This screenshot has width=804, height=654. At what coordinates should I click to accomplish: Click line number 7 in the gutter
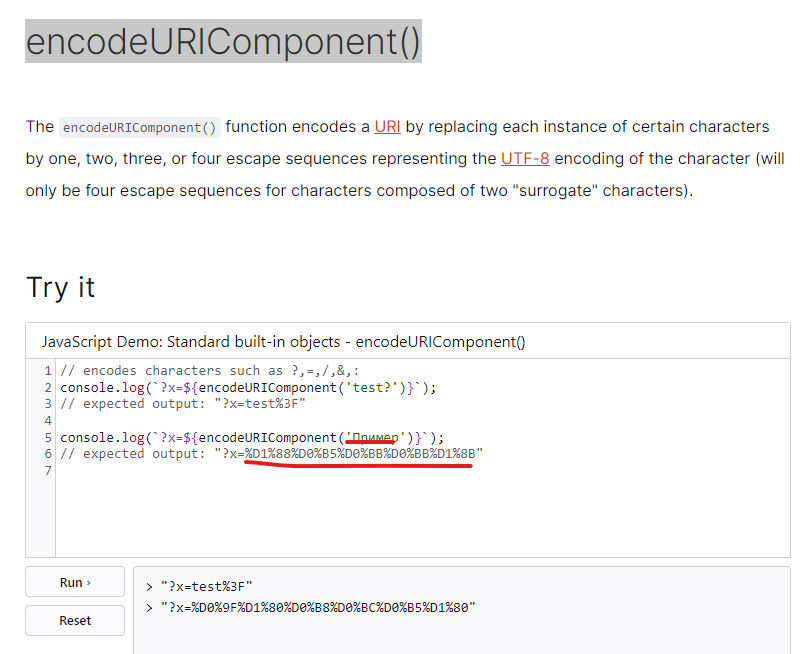coord(48,470)
